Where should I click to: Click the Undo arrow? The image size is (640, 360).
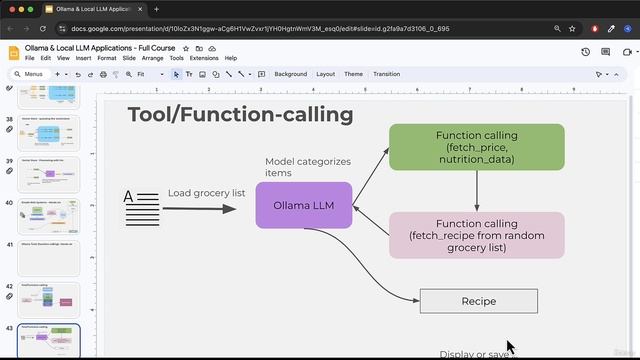point(78,74)
